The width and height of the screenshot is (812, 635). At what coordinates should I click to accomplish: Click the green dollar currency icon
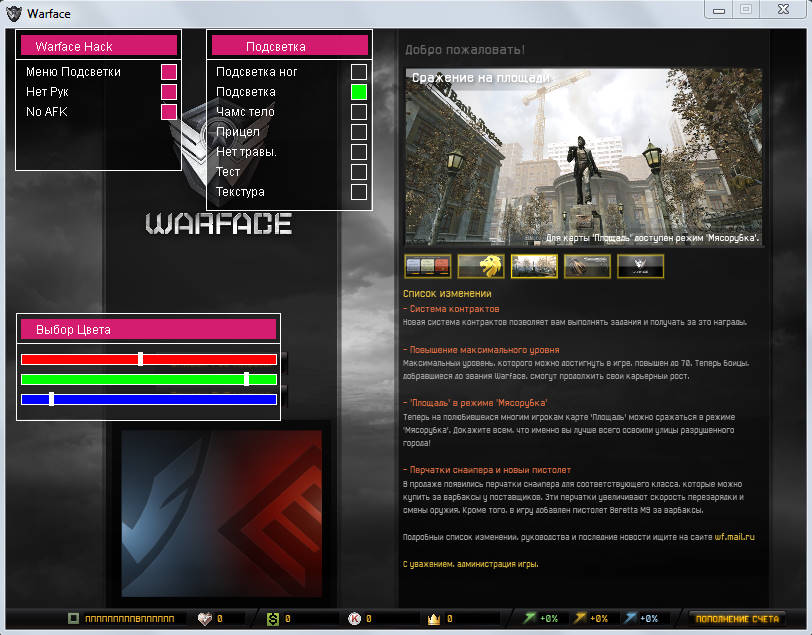[273, 618]
